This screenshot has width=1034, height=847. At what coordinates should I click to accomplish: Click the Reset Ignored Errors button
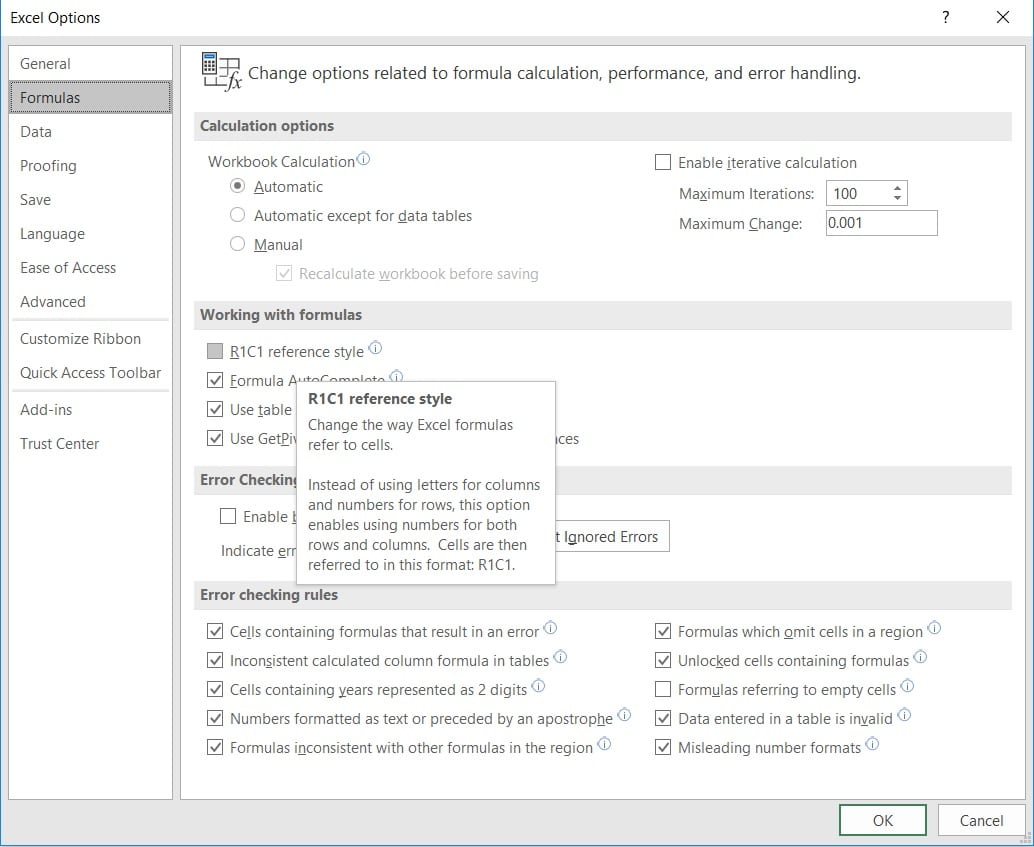pyautogui.click(x=612, y=536)
